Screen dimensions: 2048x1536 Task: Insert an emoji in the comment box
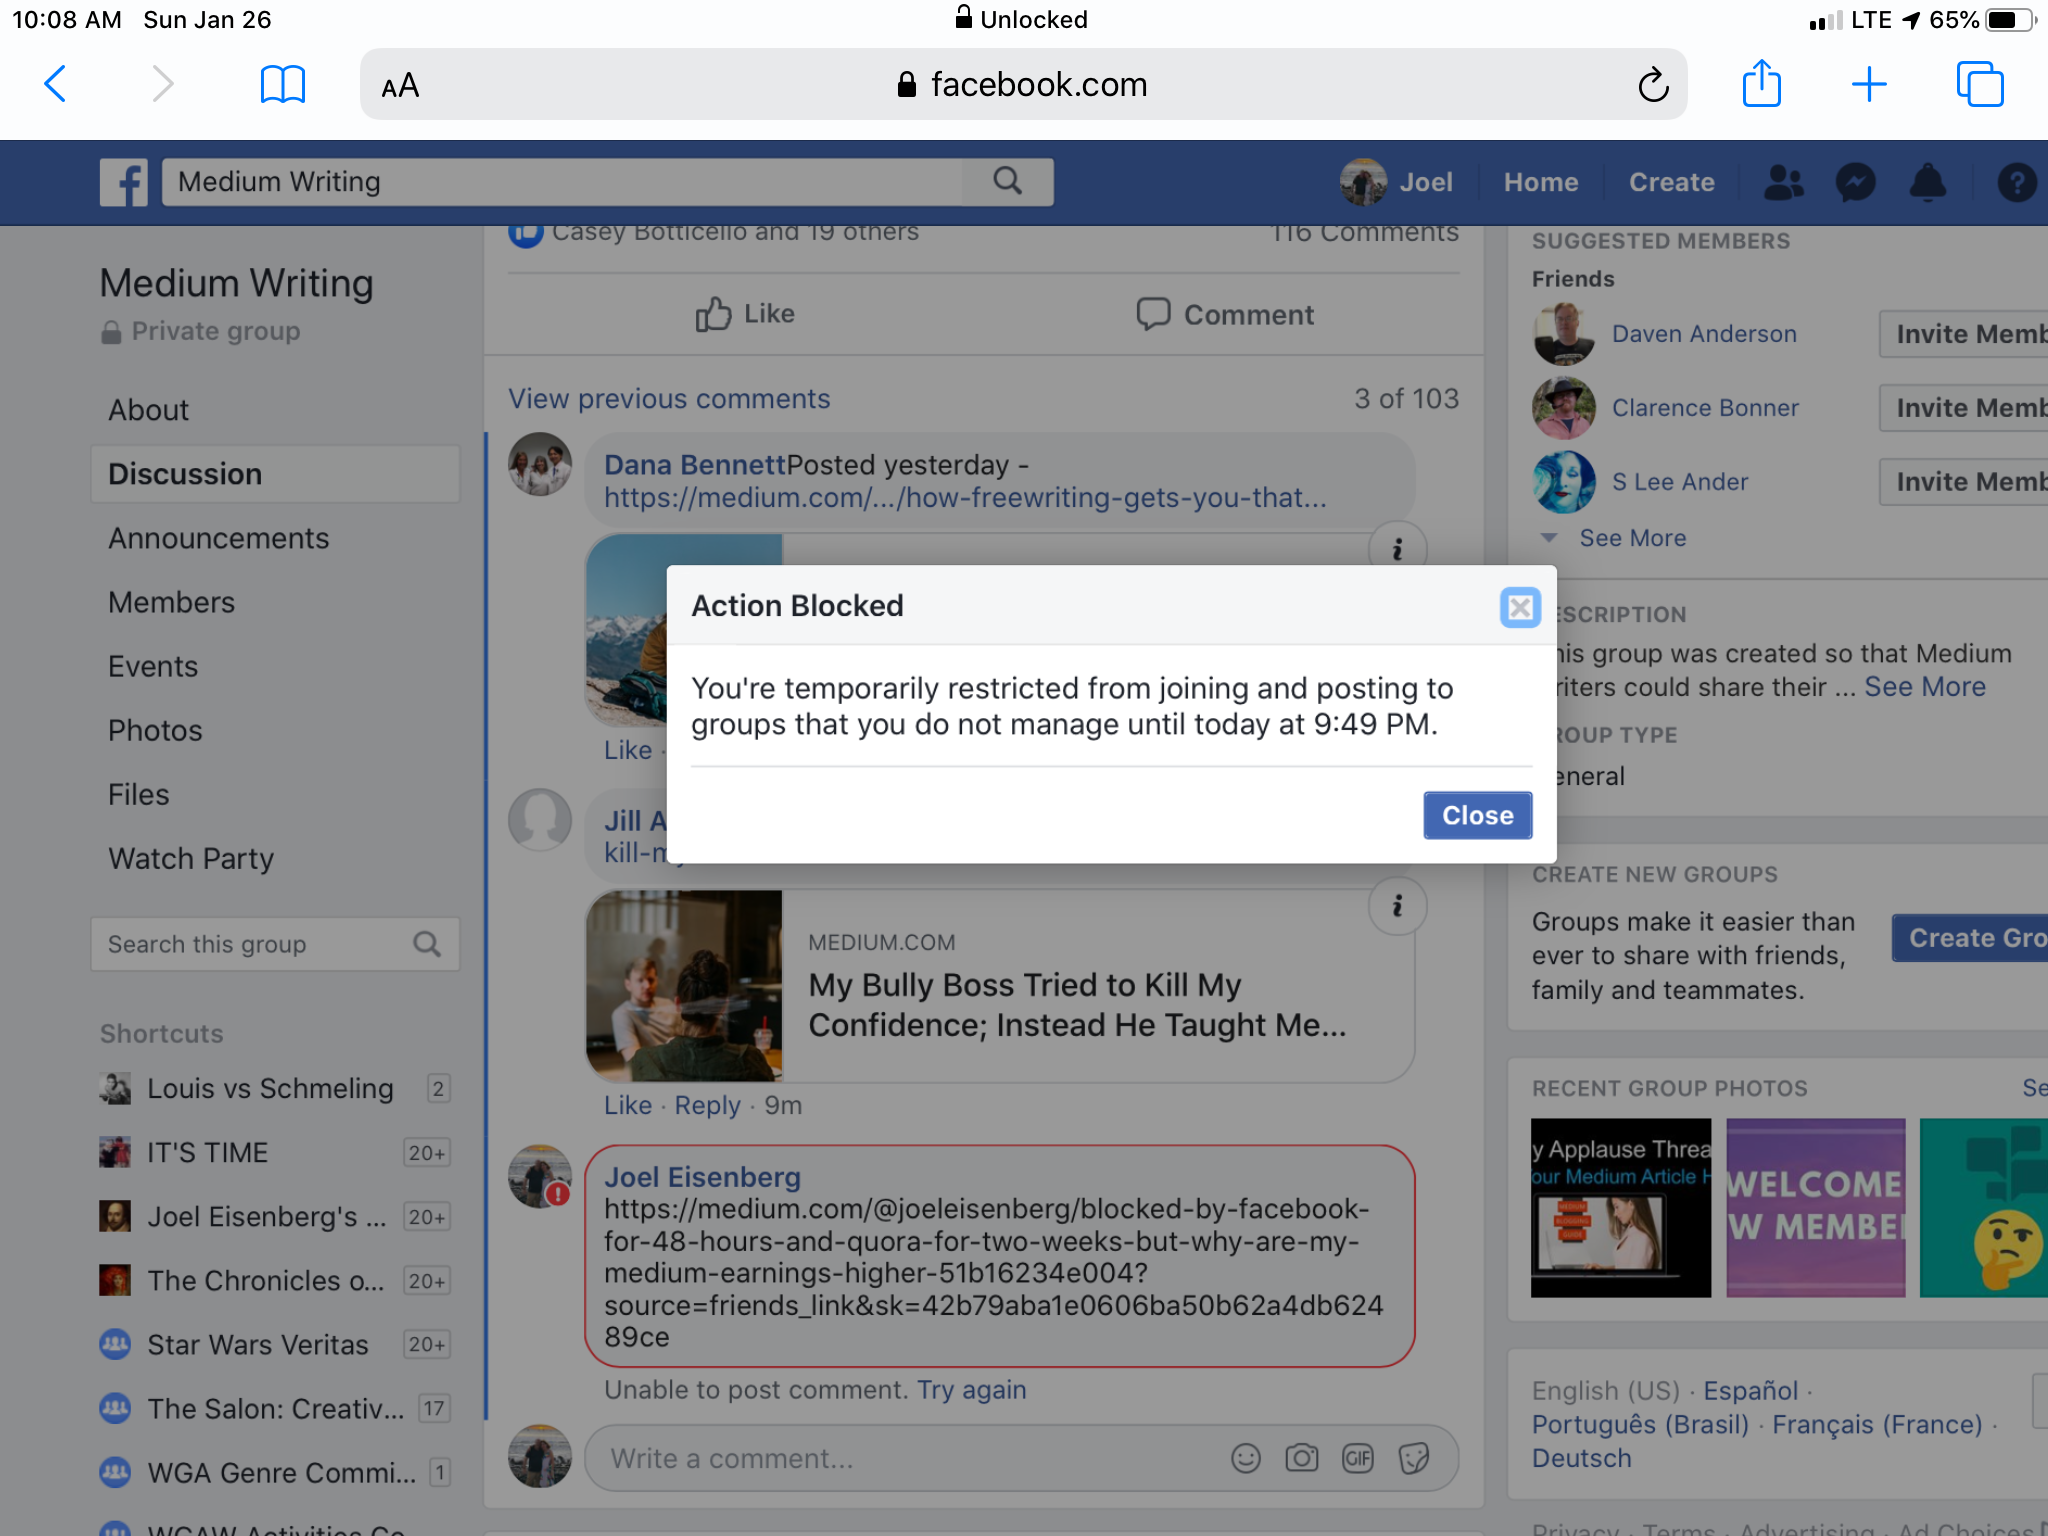1245,1458
